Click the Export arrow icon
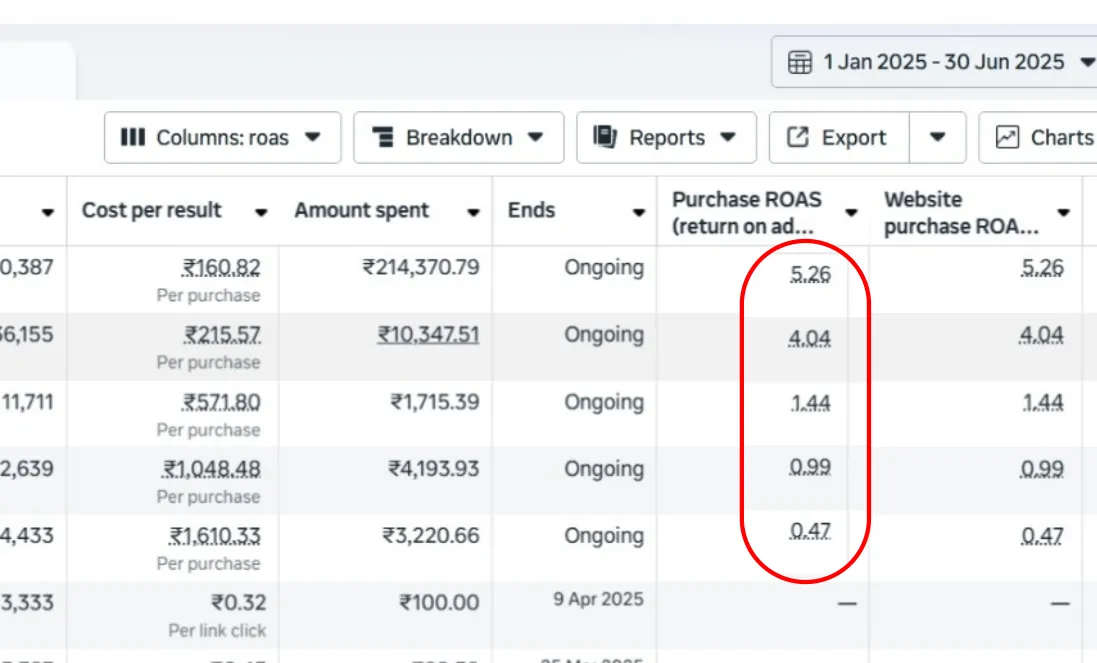Image resolution: width=1097 pixels, height=663 pixels. tap(798, 137)
